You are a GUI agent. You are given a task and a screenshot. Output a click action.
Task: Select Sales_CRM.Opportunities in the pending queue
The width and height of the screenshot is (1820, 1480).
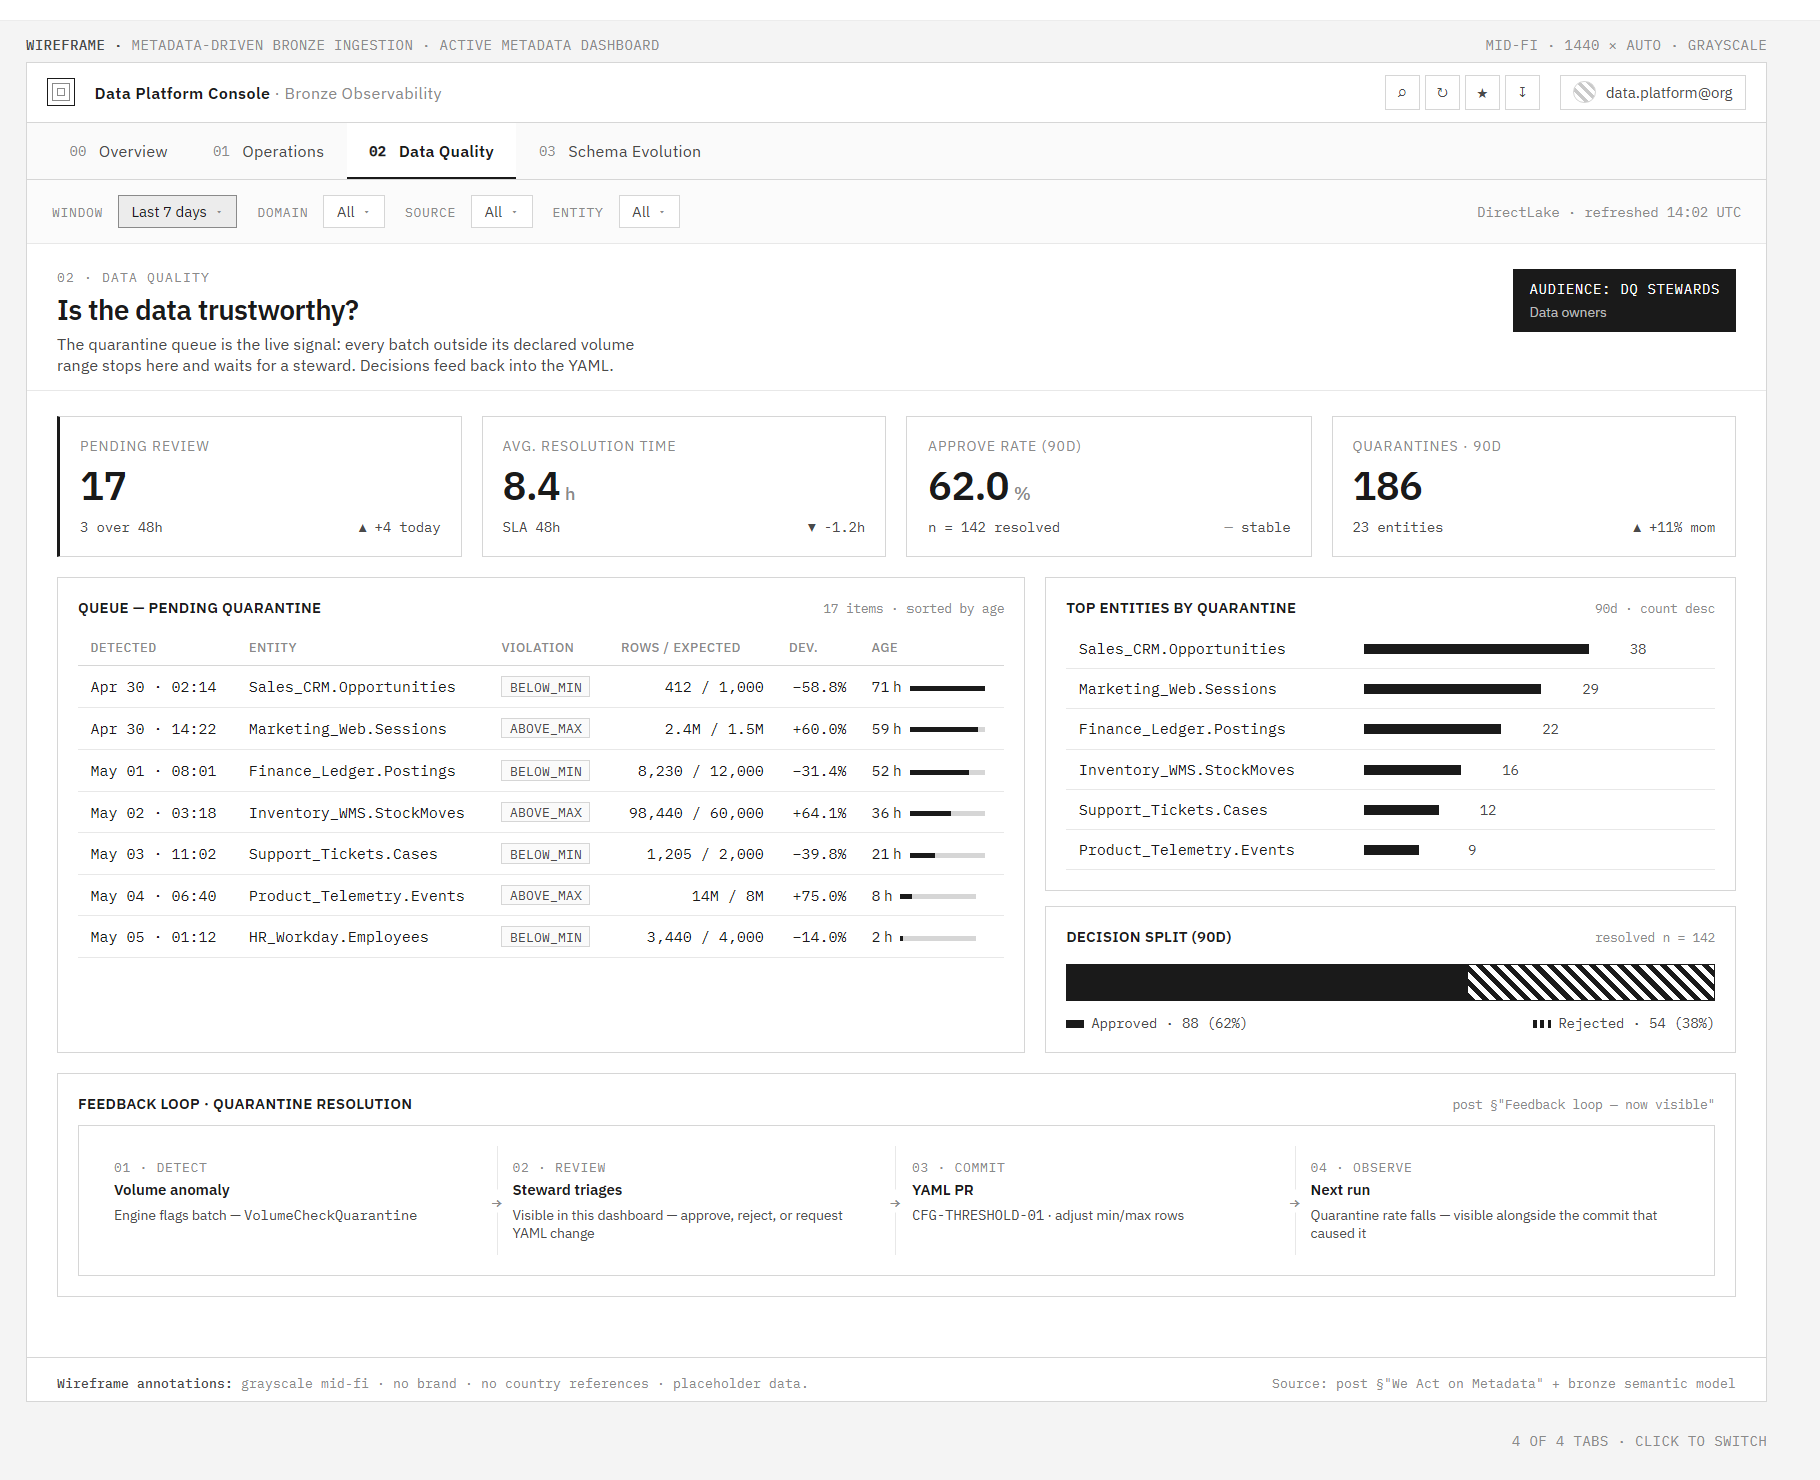(541, 687)
